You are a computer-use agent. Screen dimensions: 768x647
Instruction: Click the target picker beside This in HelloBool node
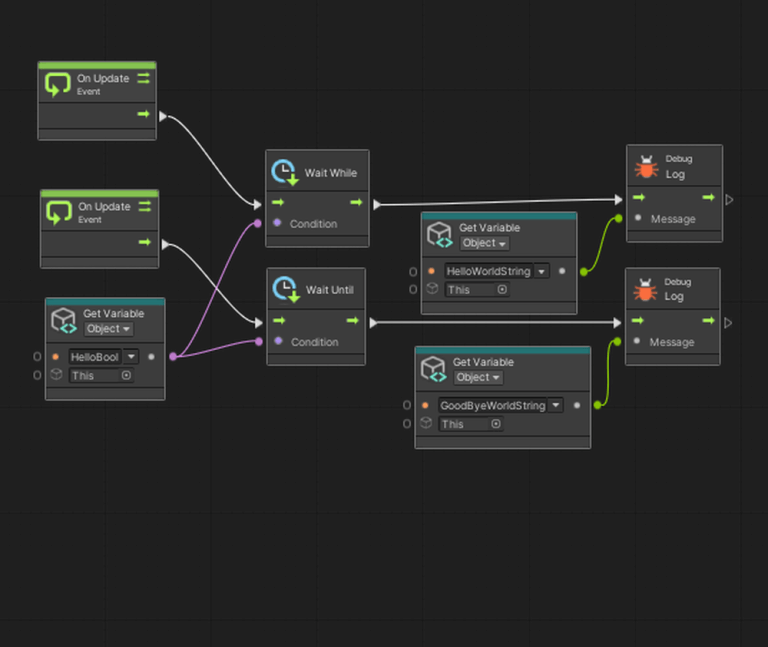point(126,375)
